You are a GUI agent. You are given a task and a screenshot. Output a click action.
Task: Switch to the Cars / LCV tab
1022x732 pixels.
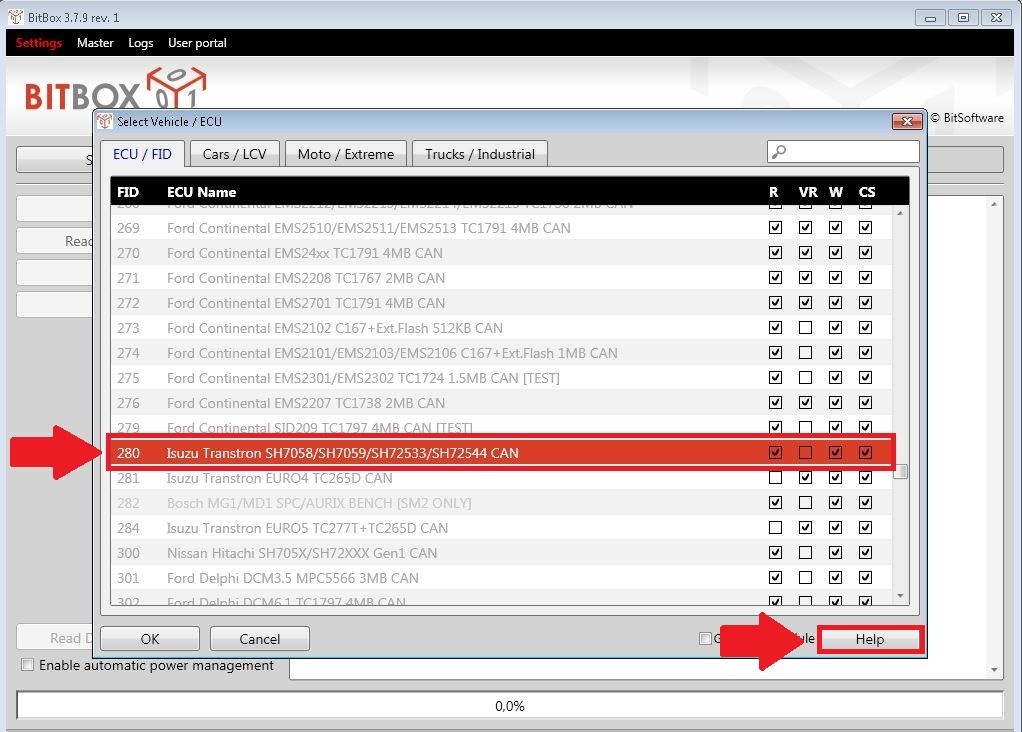pyautogui.click(x=235, y=154)
